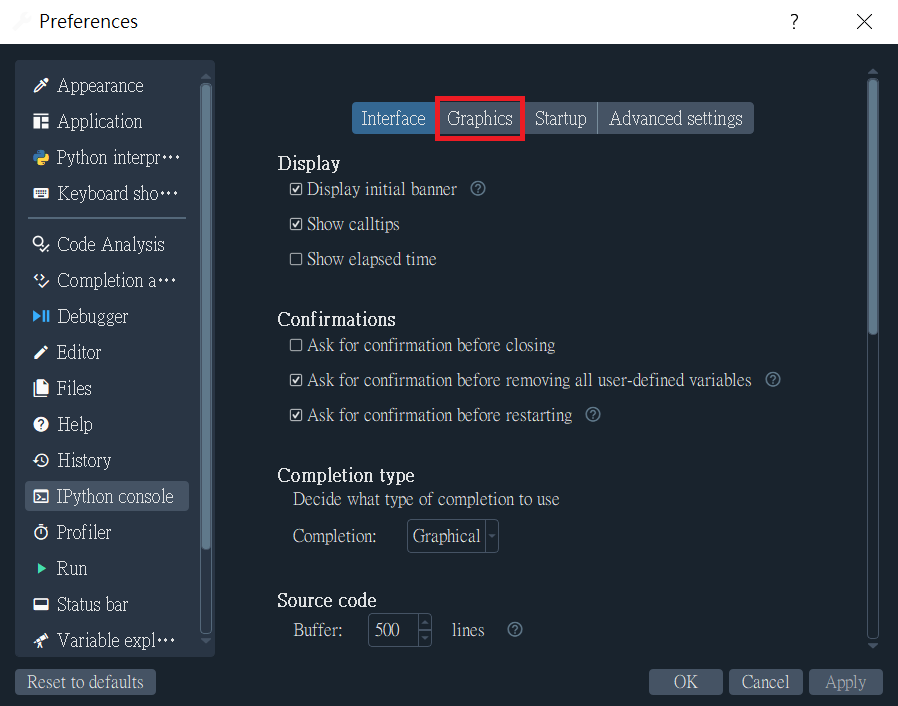The image size is (898, 706).
Task: Open Appearance preferences via eyedropper icon
Action: (x=41, y=85)
